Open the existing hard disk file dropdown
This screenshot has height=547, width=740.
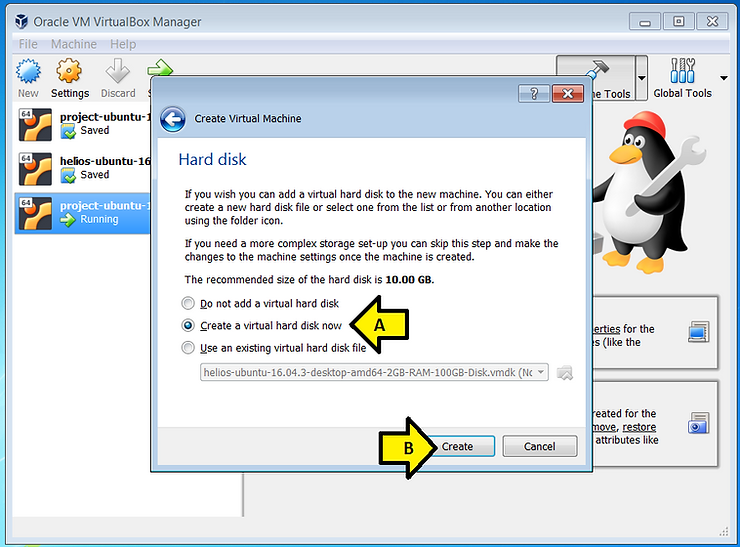(374, 372)
